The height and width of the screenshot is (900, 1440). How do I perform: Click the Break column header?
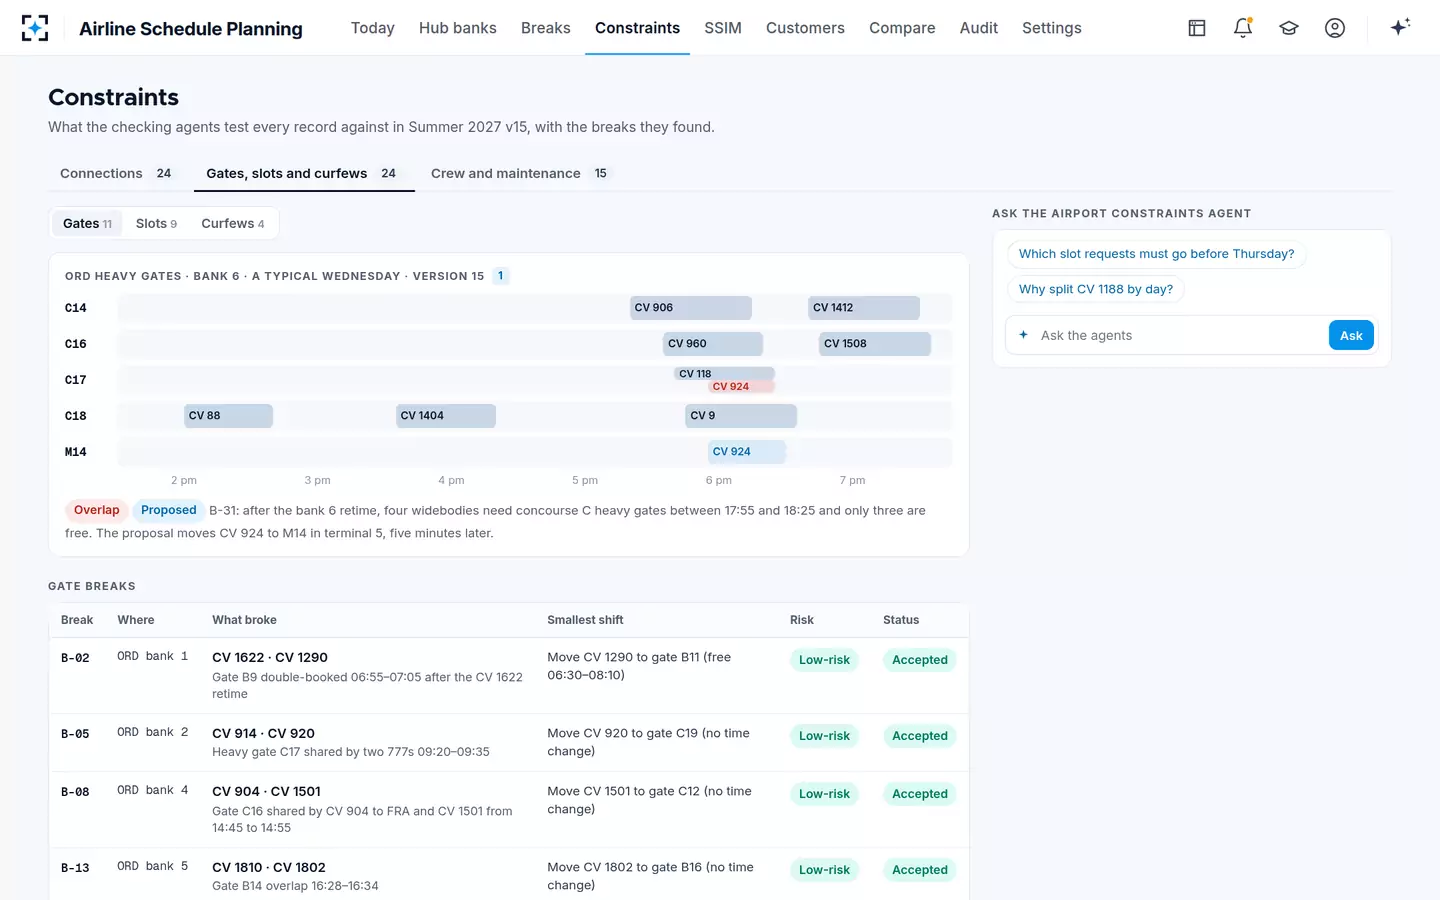(x=77, y=620)
